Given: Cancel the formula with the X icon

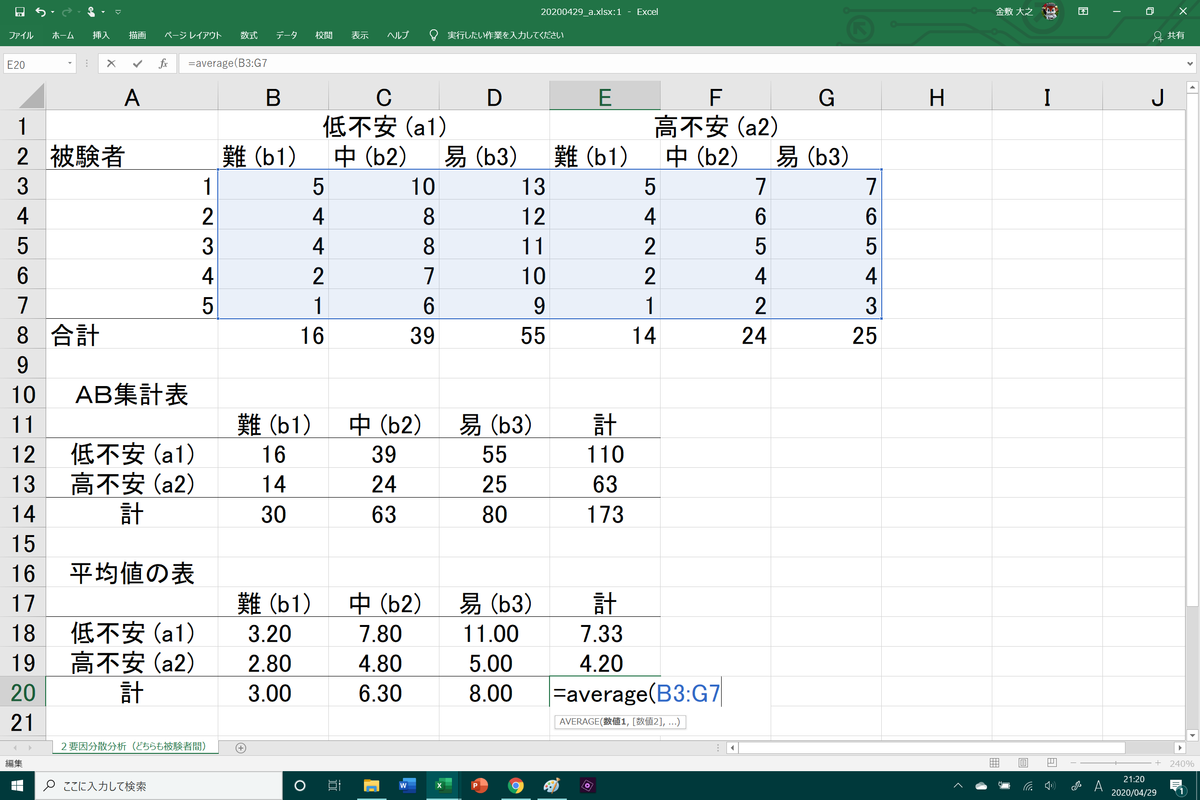Looking at the screenshot, I should pyautogui.click(x=111, y=61).
